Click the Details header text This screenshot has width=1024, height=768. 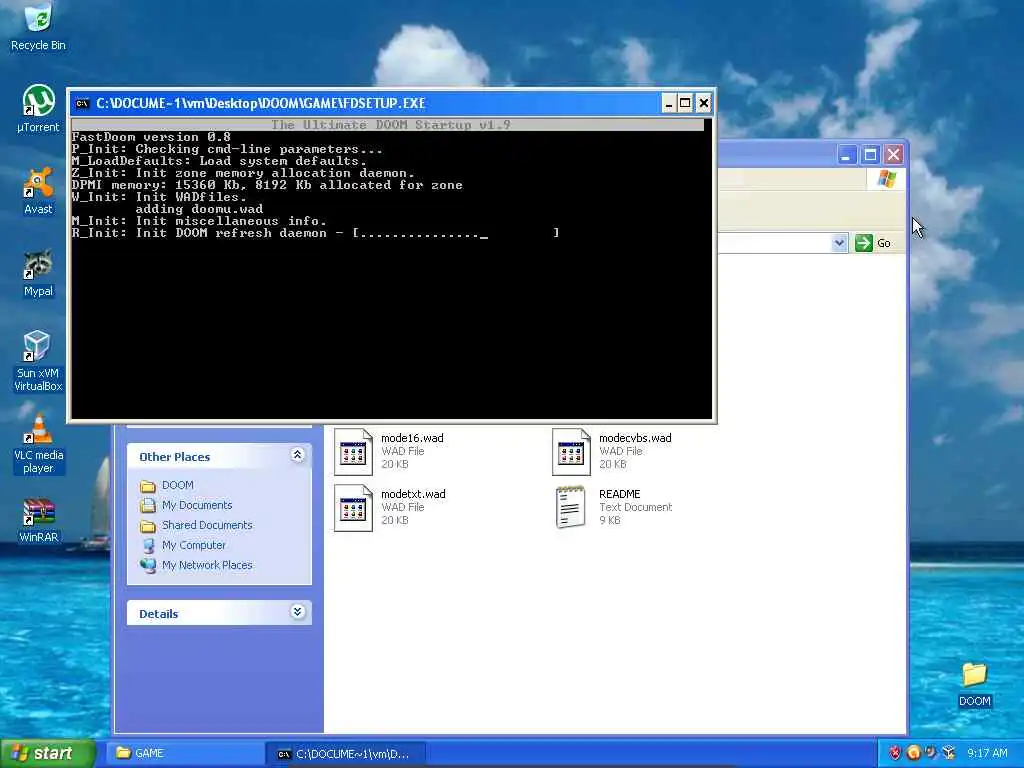pyautogui.click(x=159, y=614)
